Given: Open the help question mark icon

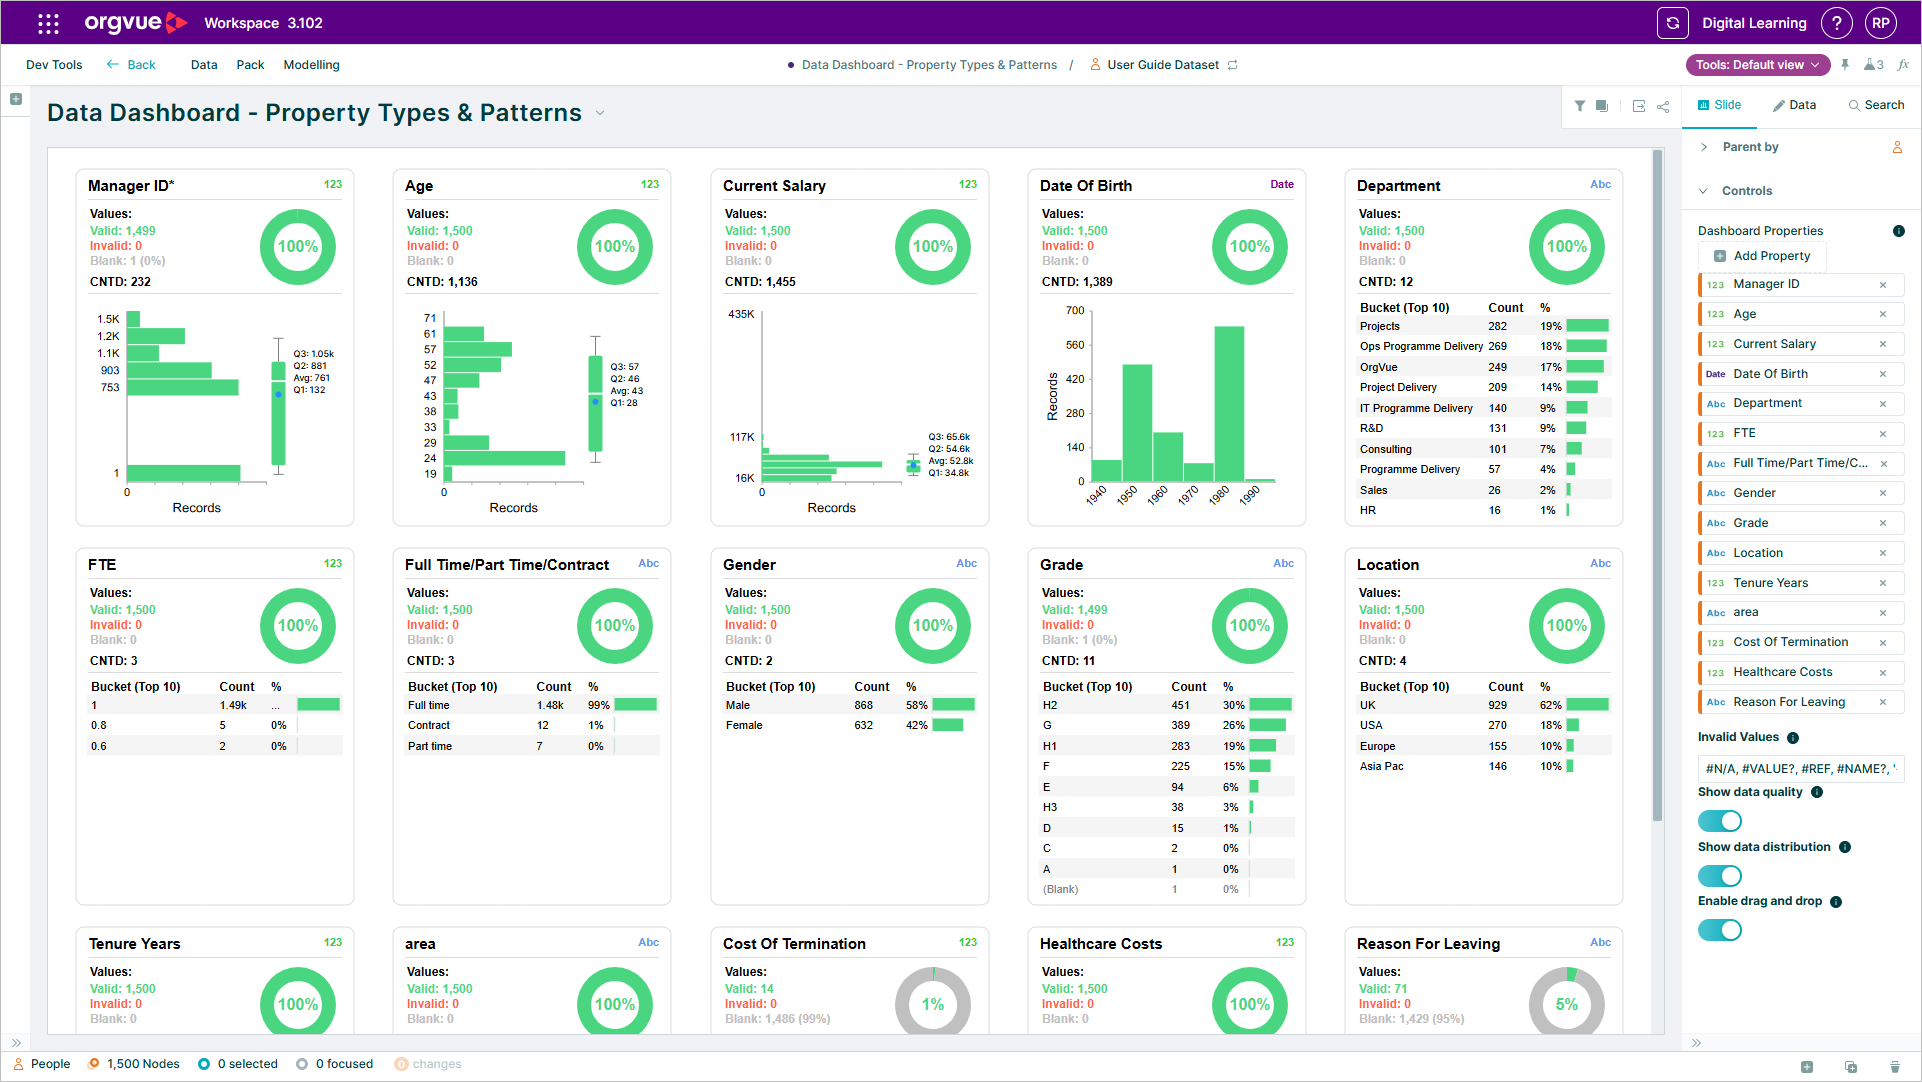Looking at the screenshot, I should pyautogui.click(x=1836, y=23).
